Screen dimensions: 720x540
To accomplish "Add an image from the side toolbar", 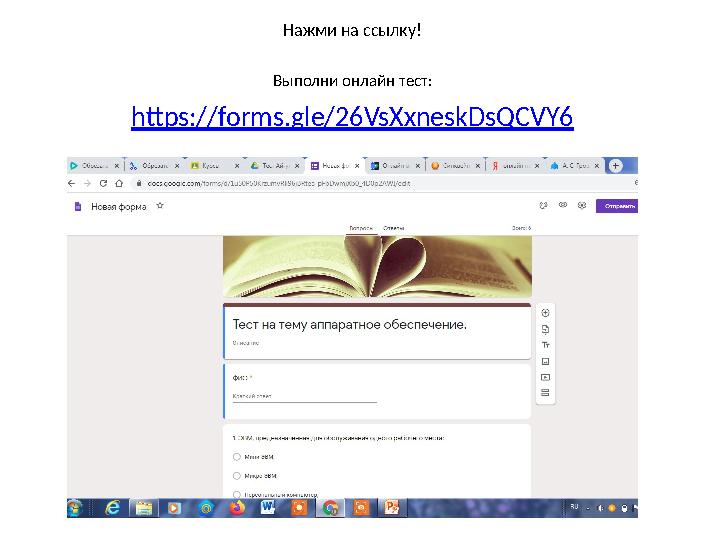I will [545, 361].
